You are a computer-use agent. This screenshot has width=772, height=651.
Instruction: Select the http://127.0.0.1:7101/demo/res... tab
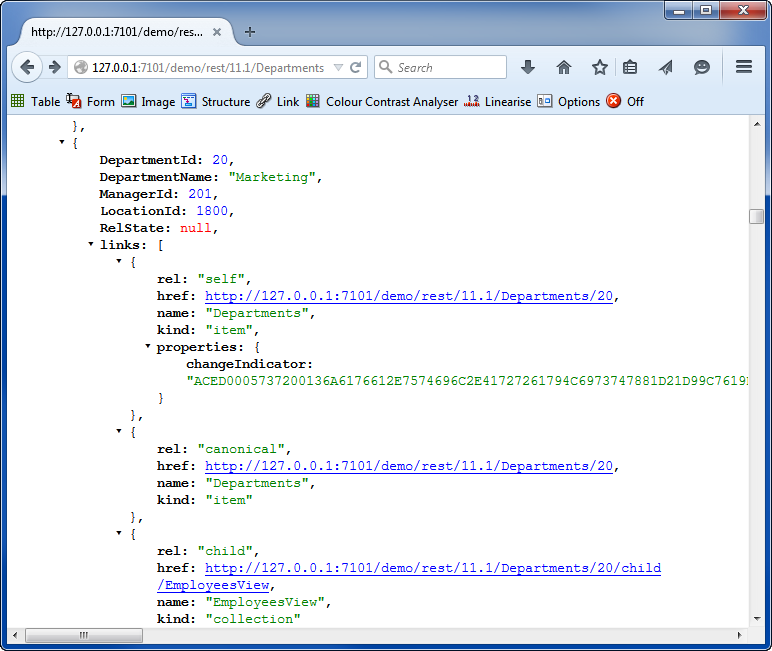117,32
